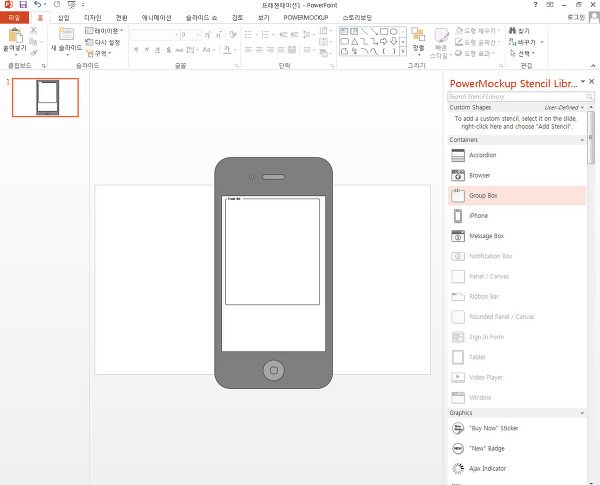Collapse the ribbon with the caret

(593, 65)
